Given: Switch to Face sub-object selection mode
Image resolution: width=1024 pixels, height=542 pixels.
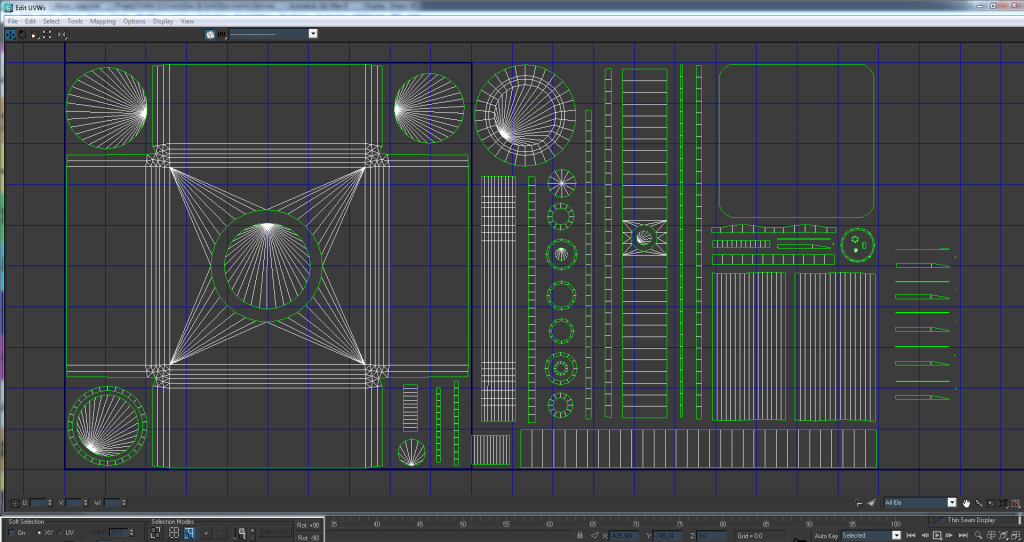Looking at the screenshot, I should tap(189, 534).
